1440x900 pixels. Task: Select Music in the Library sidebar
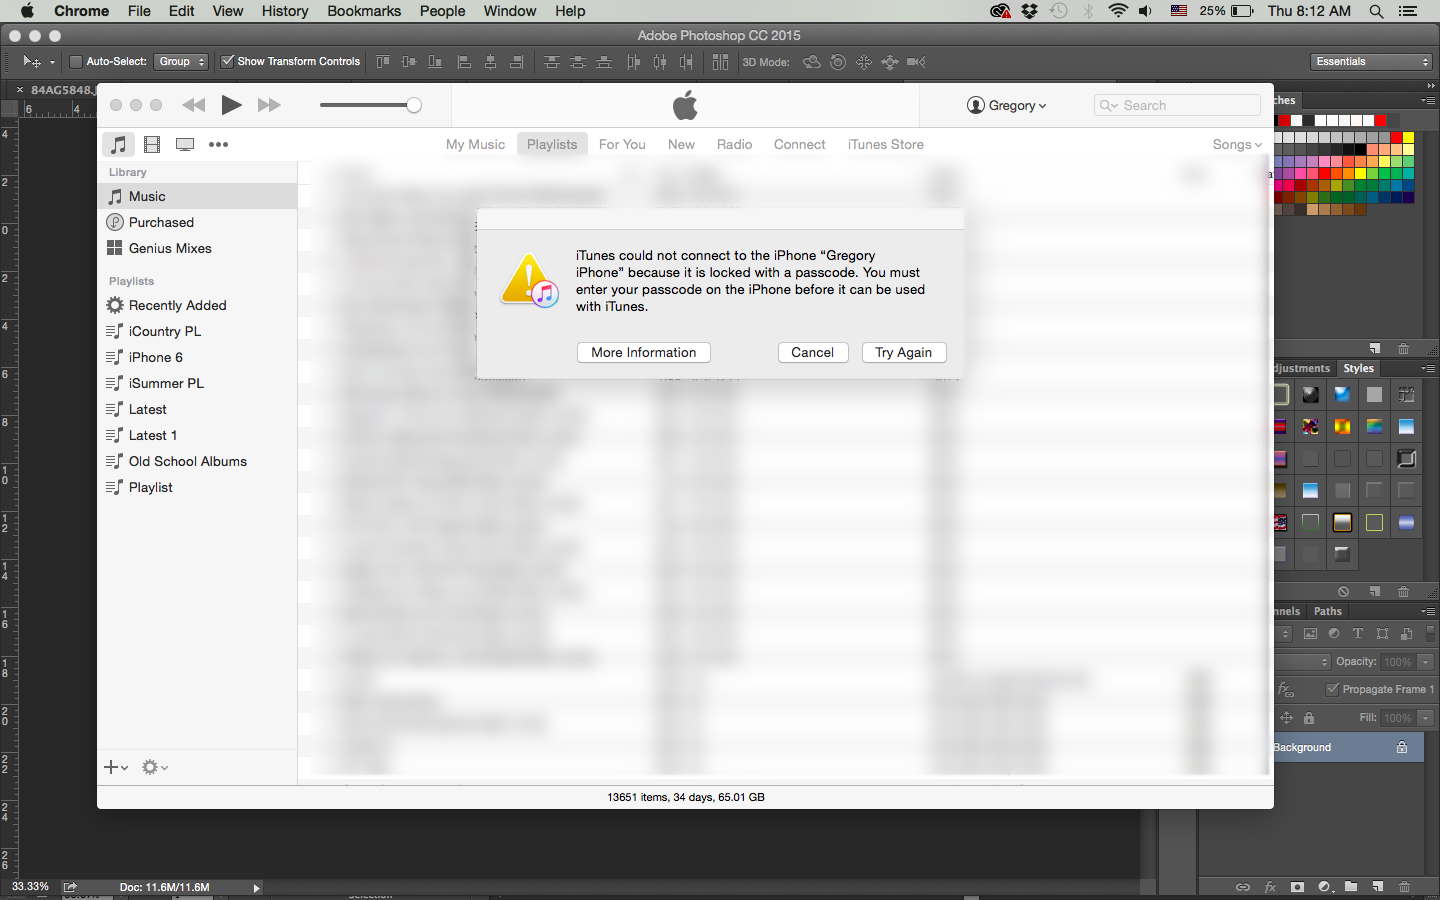click(197, 196)
